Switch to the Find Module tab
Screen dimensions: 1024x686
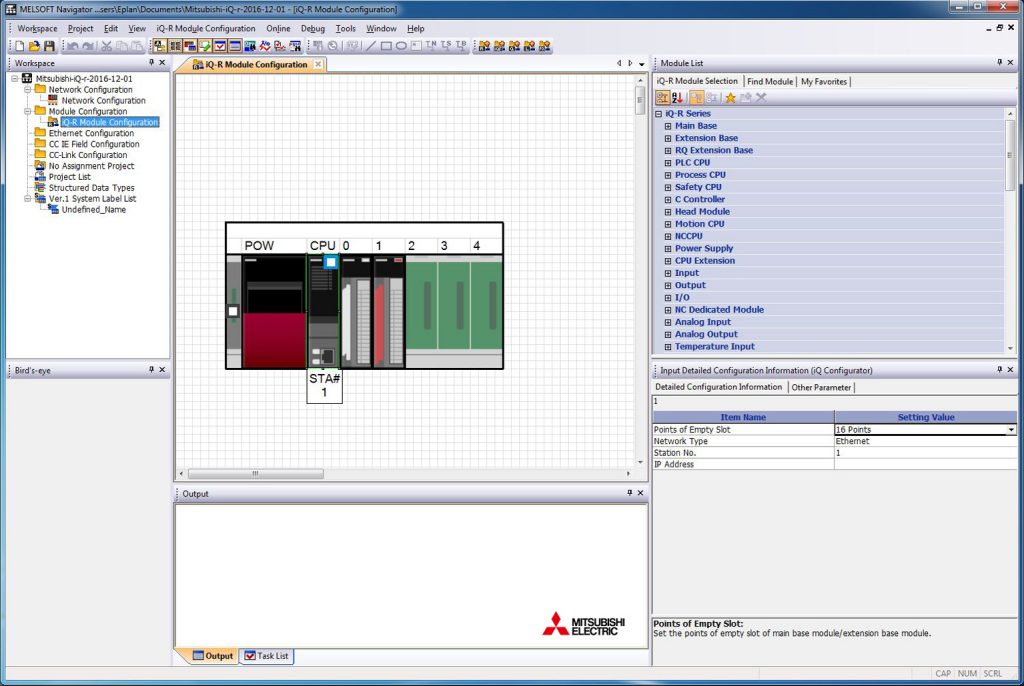(x=769, y=81)
